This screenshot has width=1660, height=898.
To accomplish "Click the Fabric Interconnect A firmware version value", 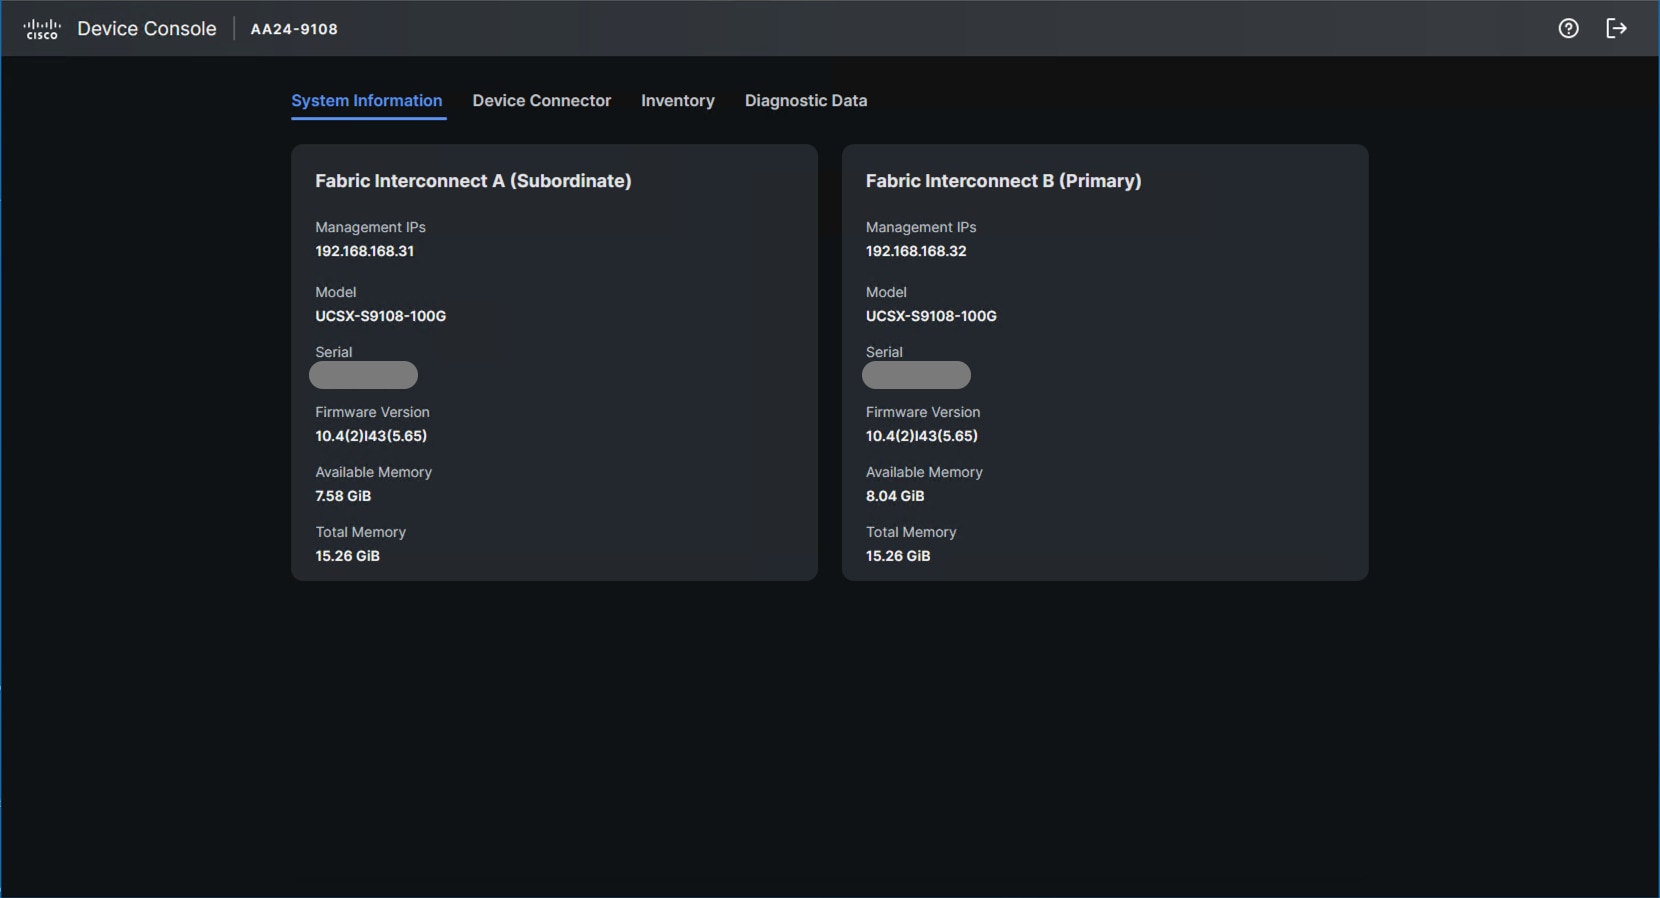I will pyautogui.click(x=371, y=436).
